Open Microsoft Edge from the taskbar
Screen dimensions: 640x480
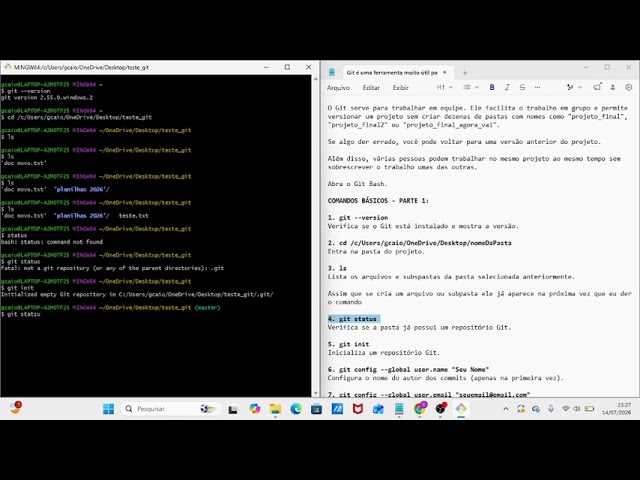pos(296,409)
